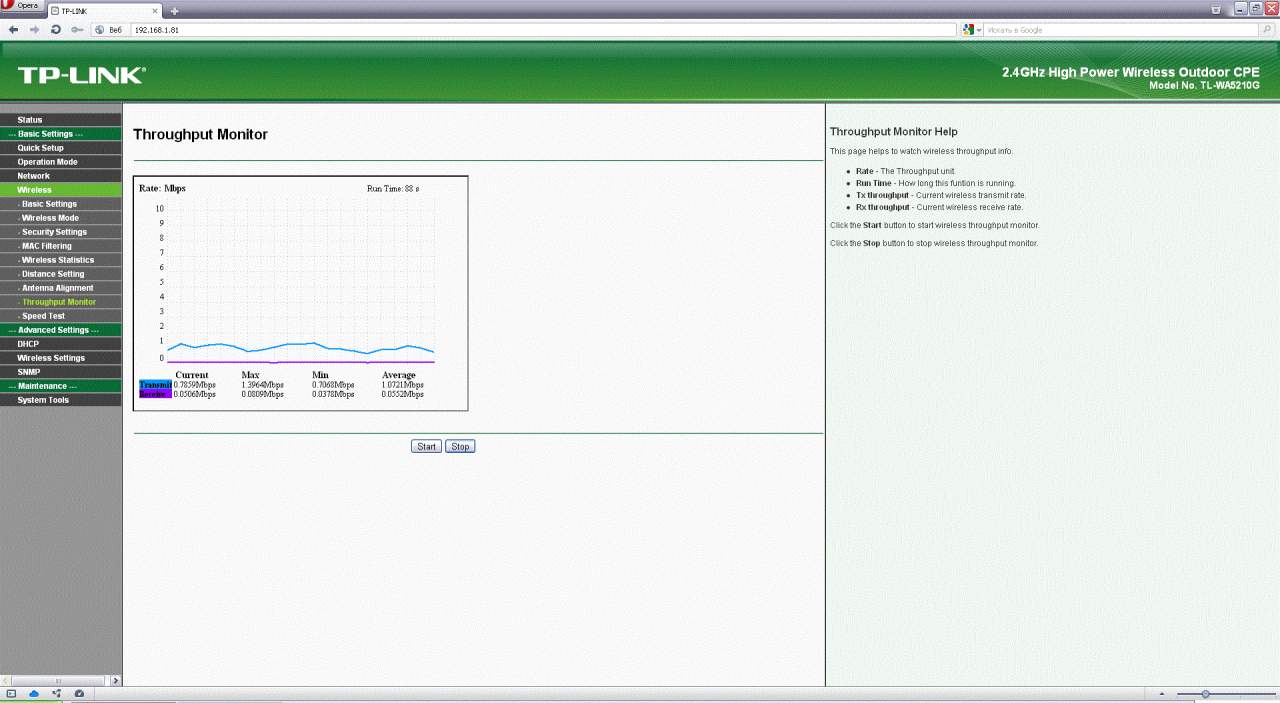
Task: Focus the address bar showing 192.168.1.81
Action: [543, 30]
